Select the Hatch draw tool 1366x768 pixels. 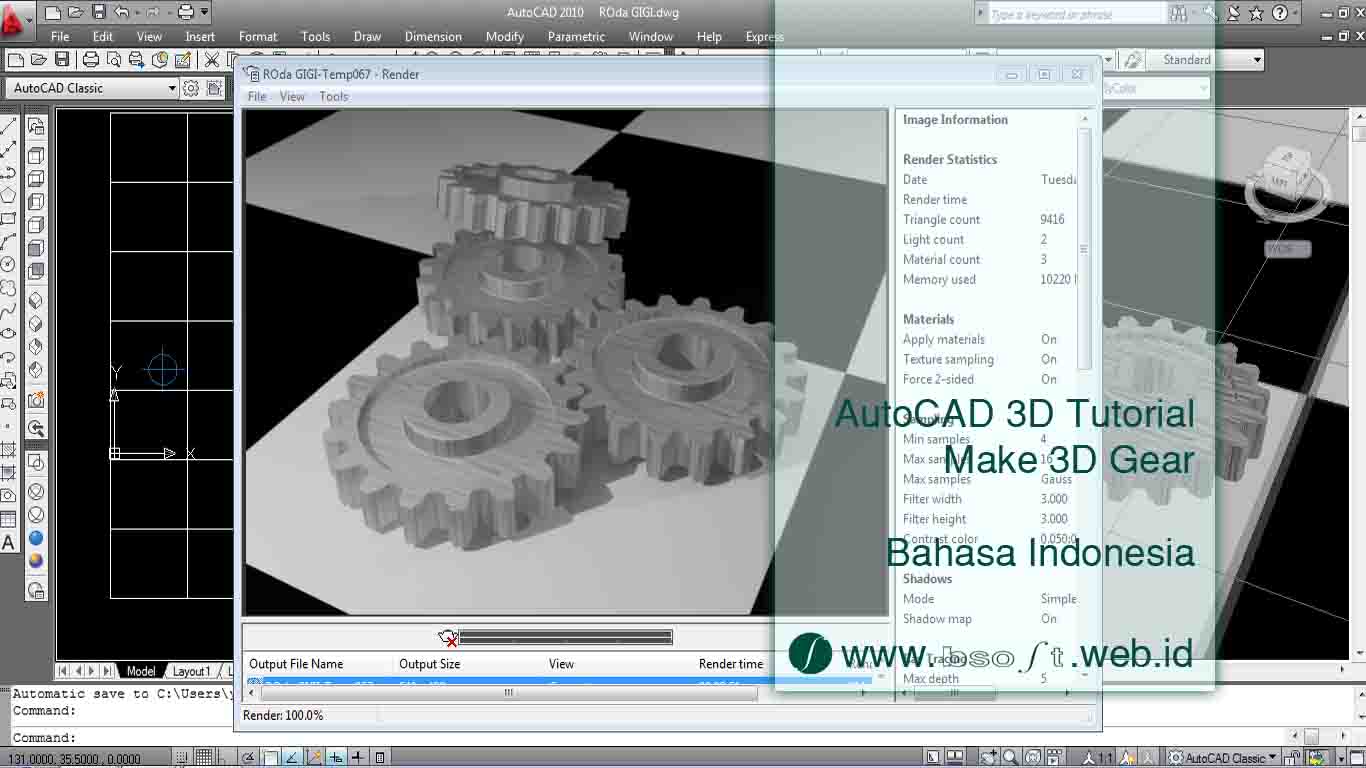(8, 450)
